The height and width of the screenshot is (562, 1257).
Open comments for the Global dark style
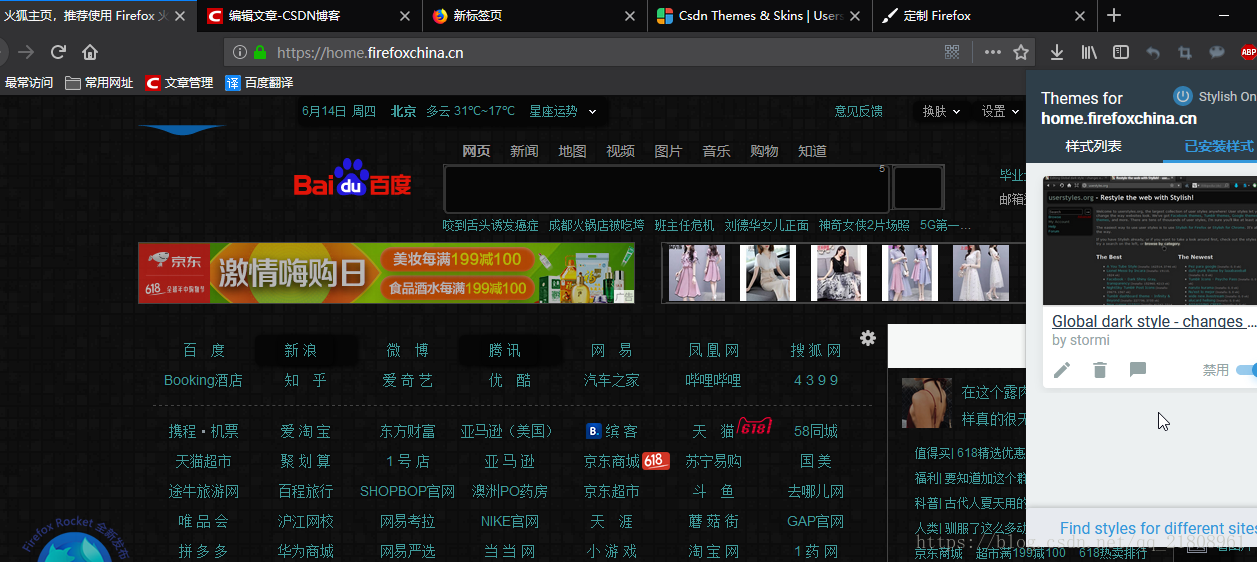(1138, 370)
